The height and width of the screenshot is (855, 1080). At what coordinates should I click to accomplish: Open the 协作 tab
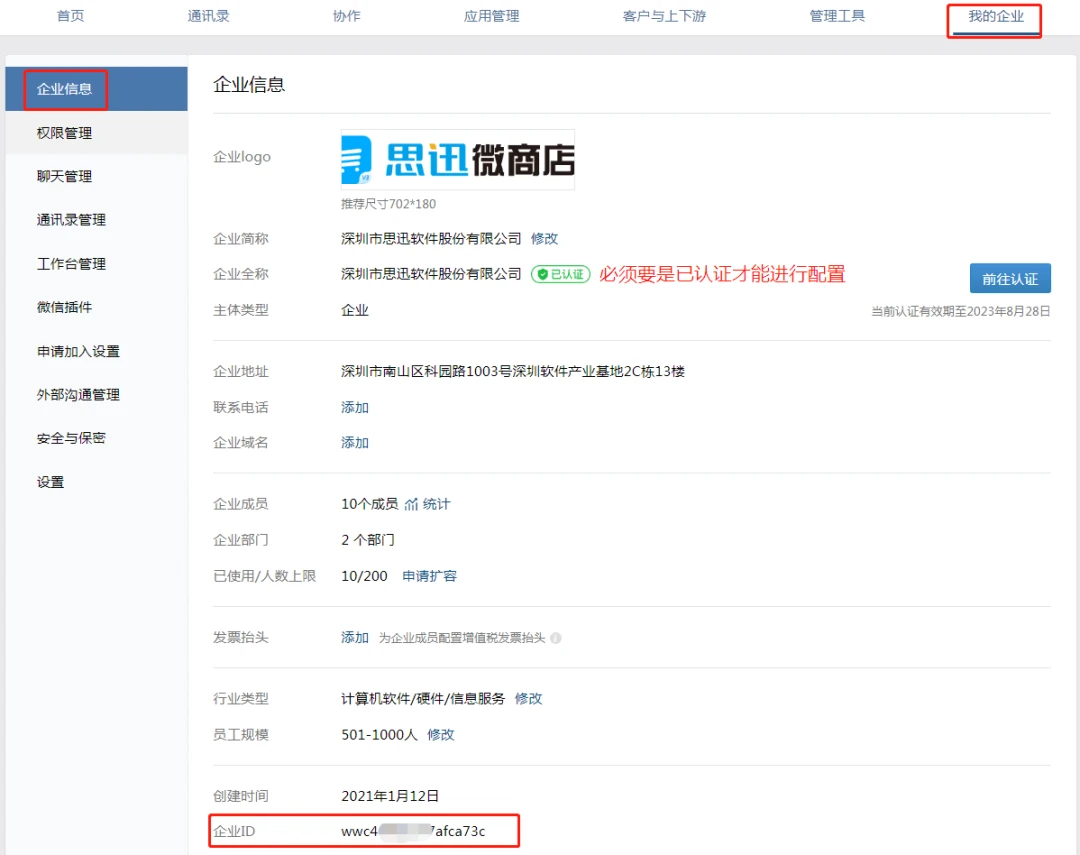pyautogui.click(x=346, y=16)
